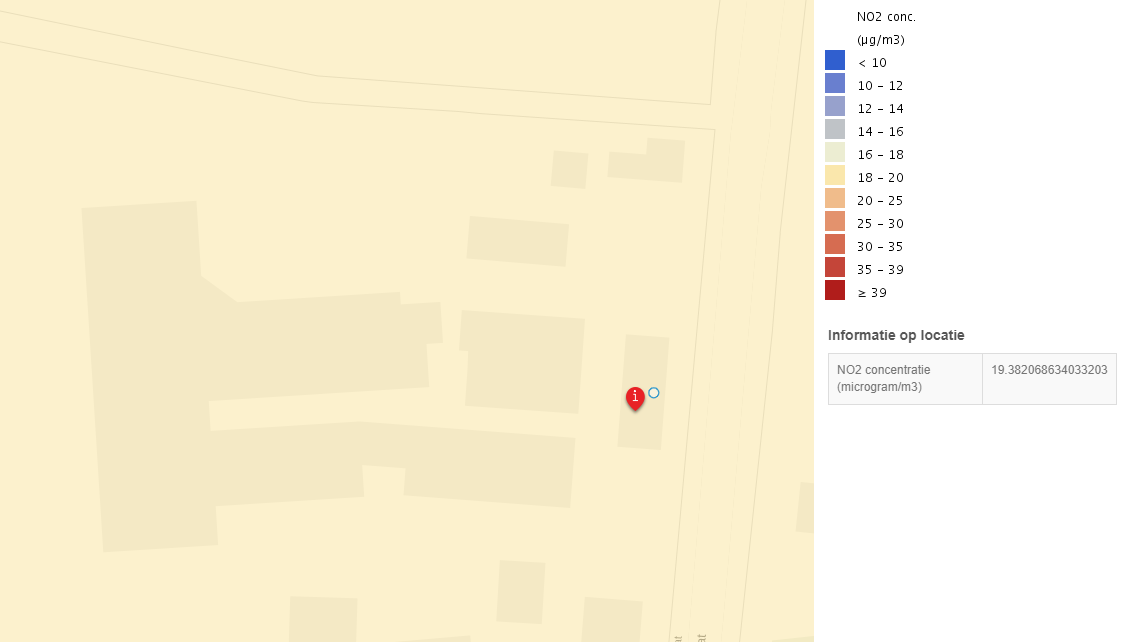Select the value 19.382068634033203
Image resolution: width=1121 pixels, height=642 pixels.
[1049, 370]
